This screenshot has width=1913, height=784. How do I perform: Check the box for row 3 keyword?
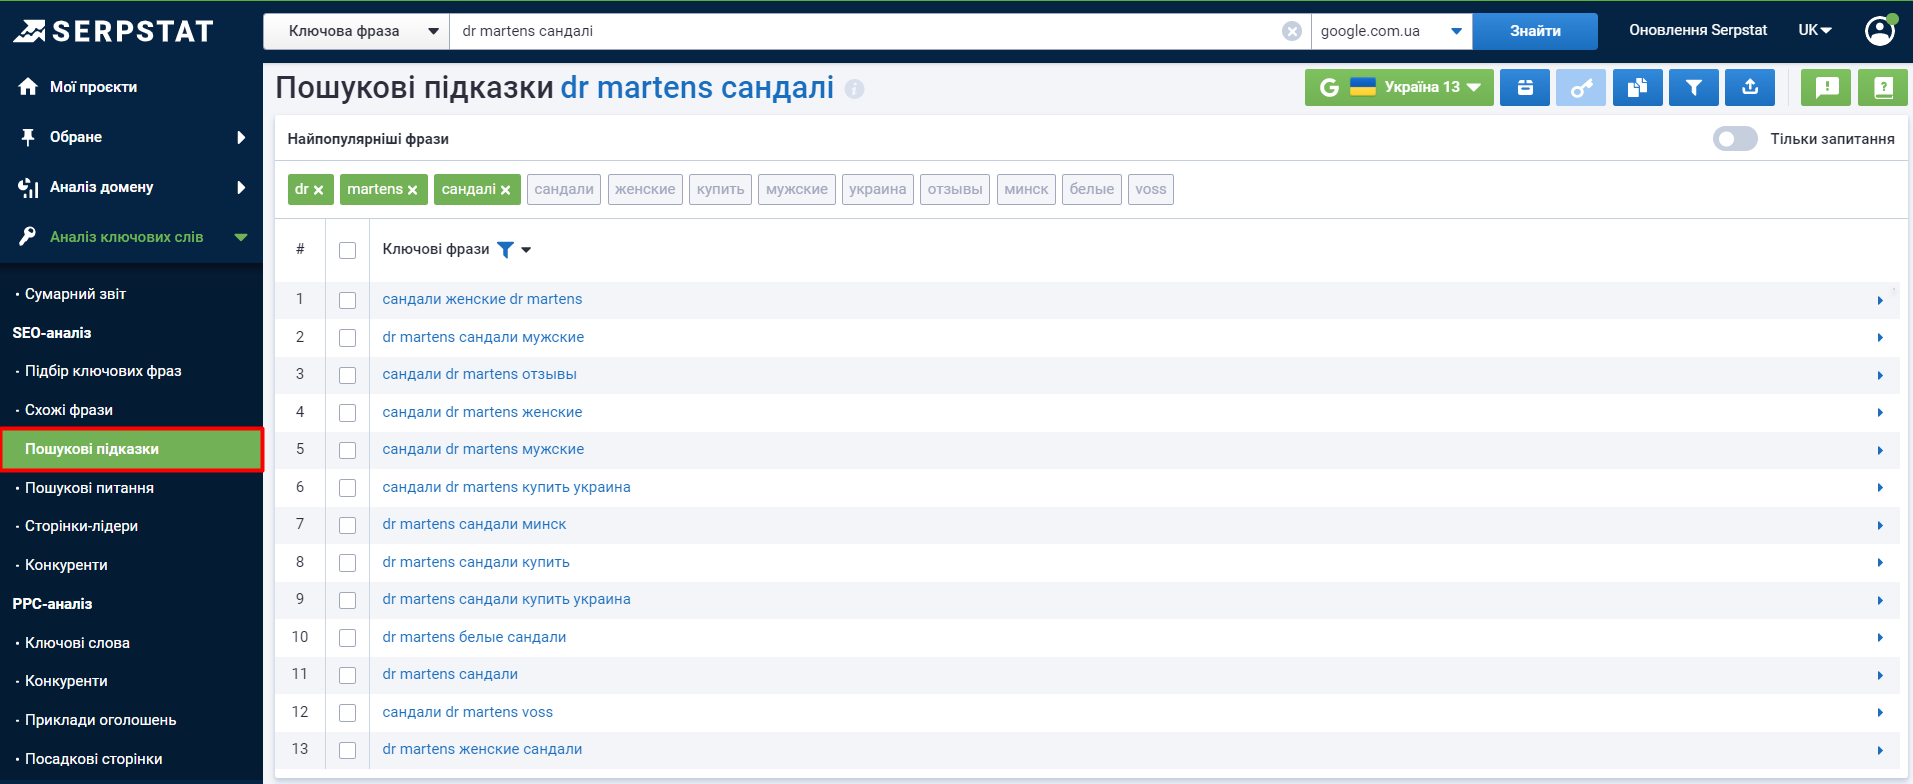point(347,375)
